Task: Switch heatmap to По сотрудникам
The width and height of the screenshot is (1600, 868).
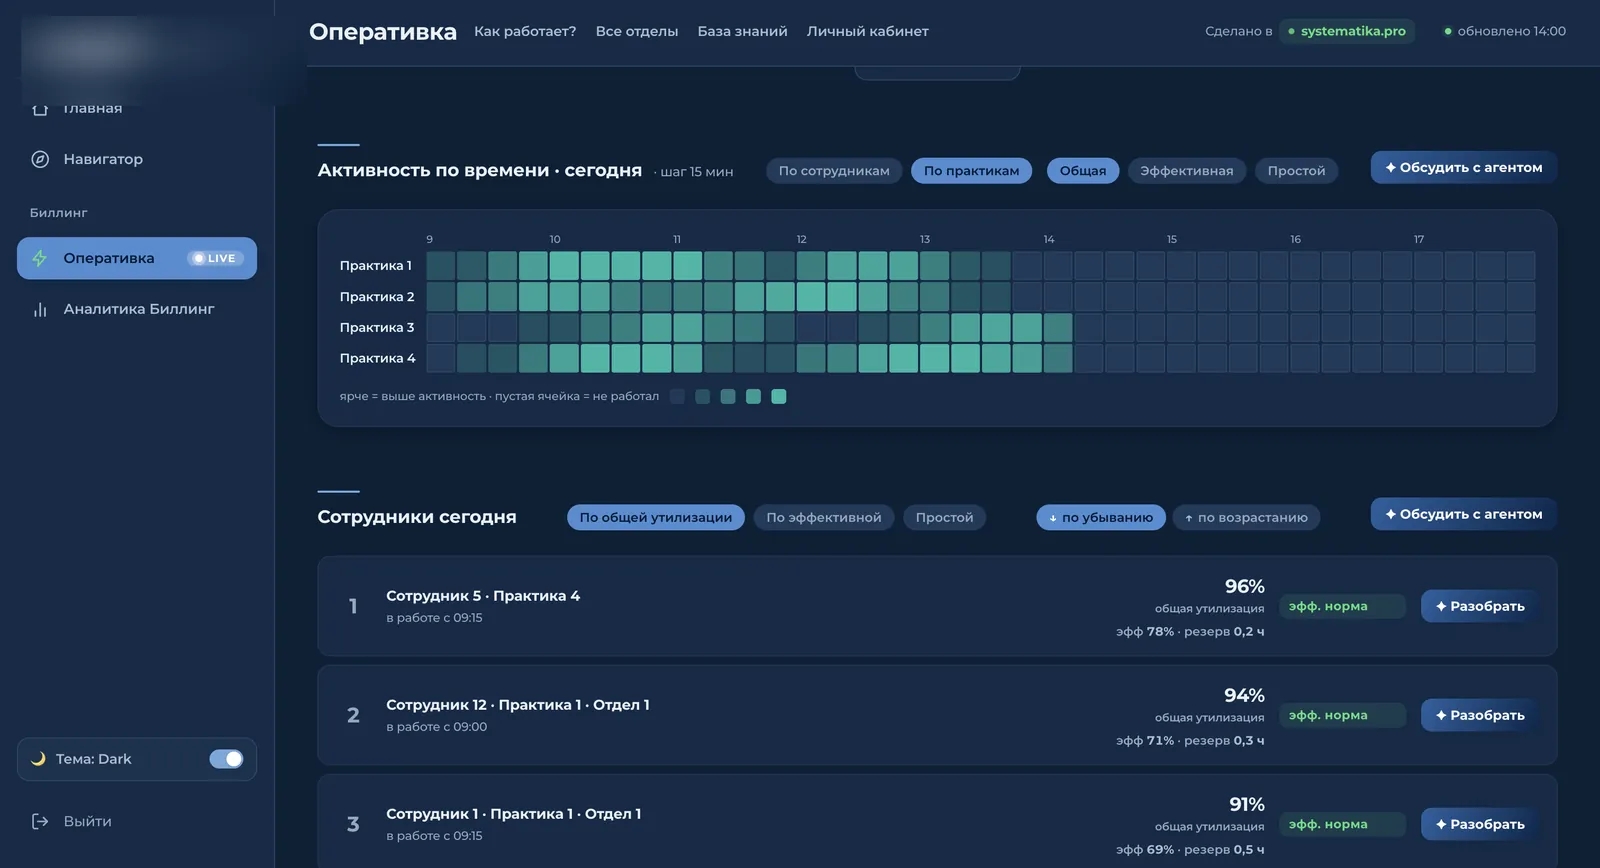Action: click(834, 171)
